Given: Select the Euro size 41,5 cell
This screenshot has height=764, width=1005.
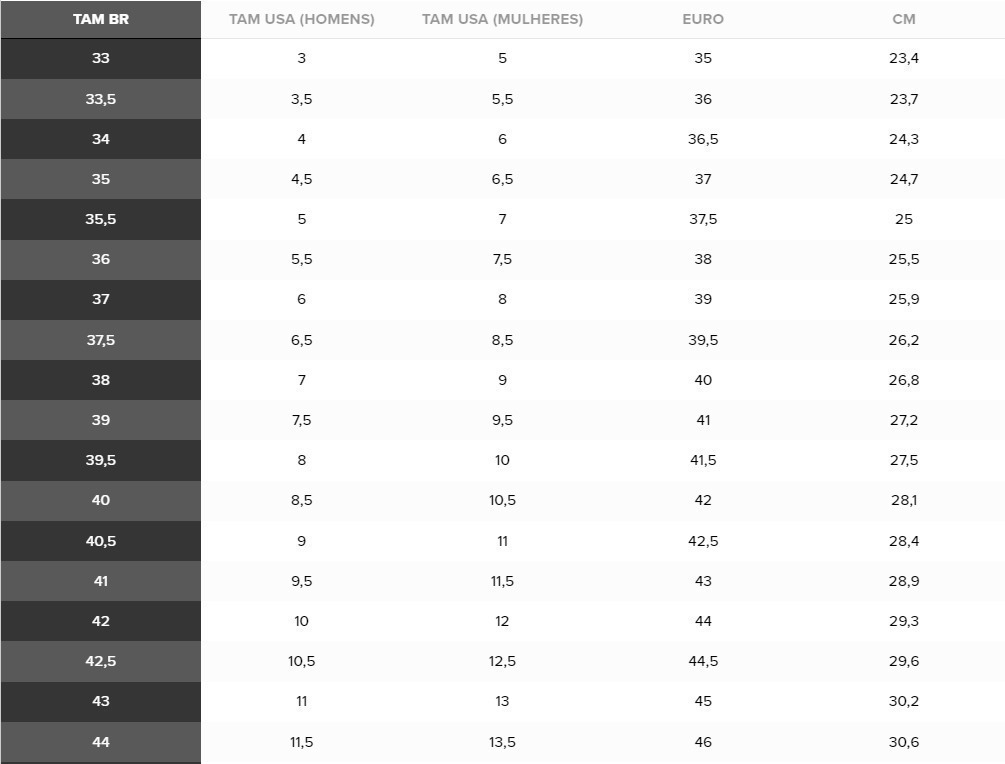Looking at the screenshot, I should (703, 460).
